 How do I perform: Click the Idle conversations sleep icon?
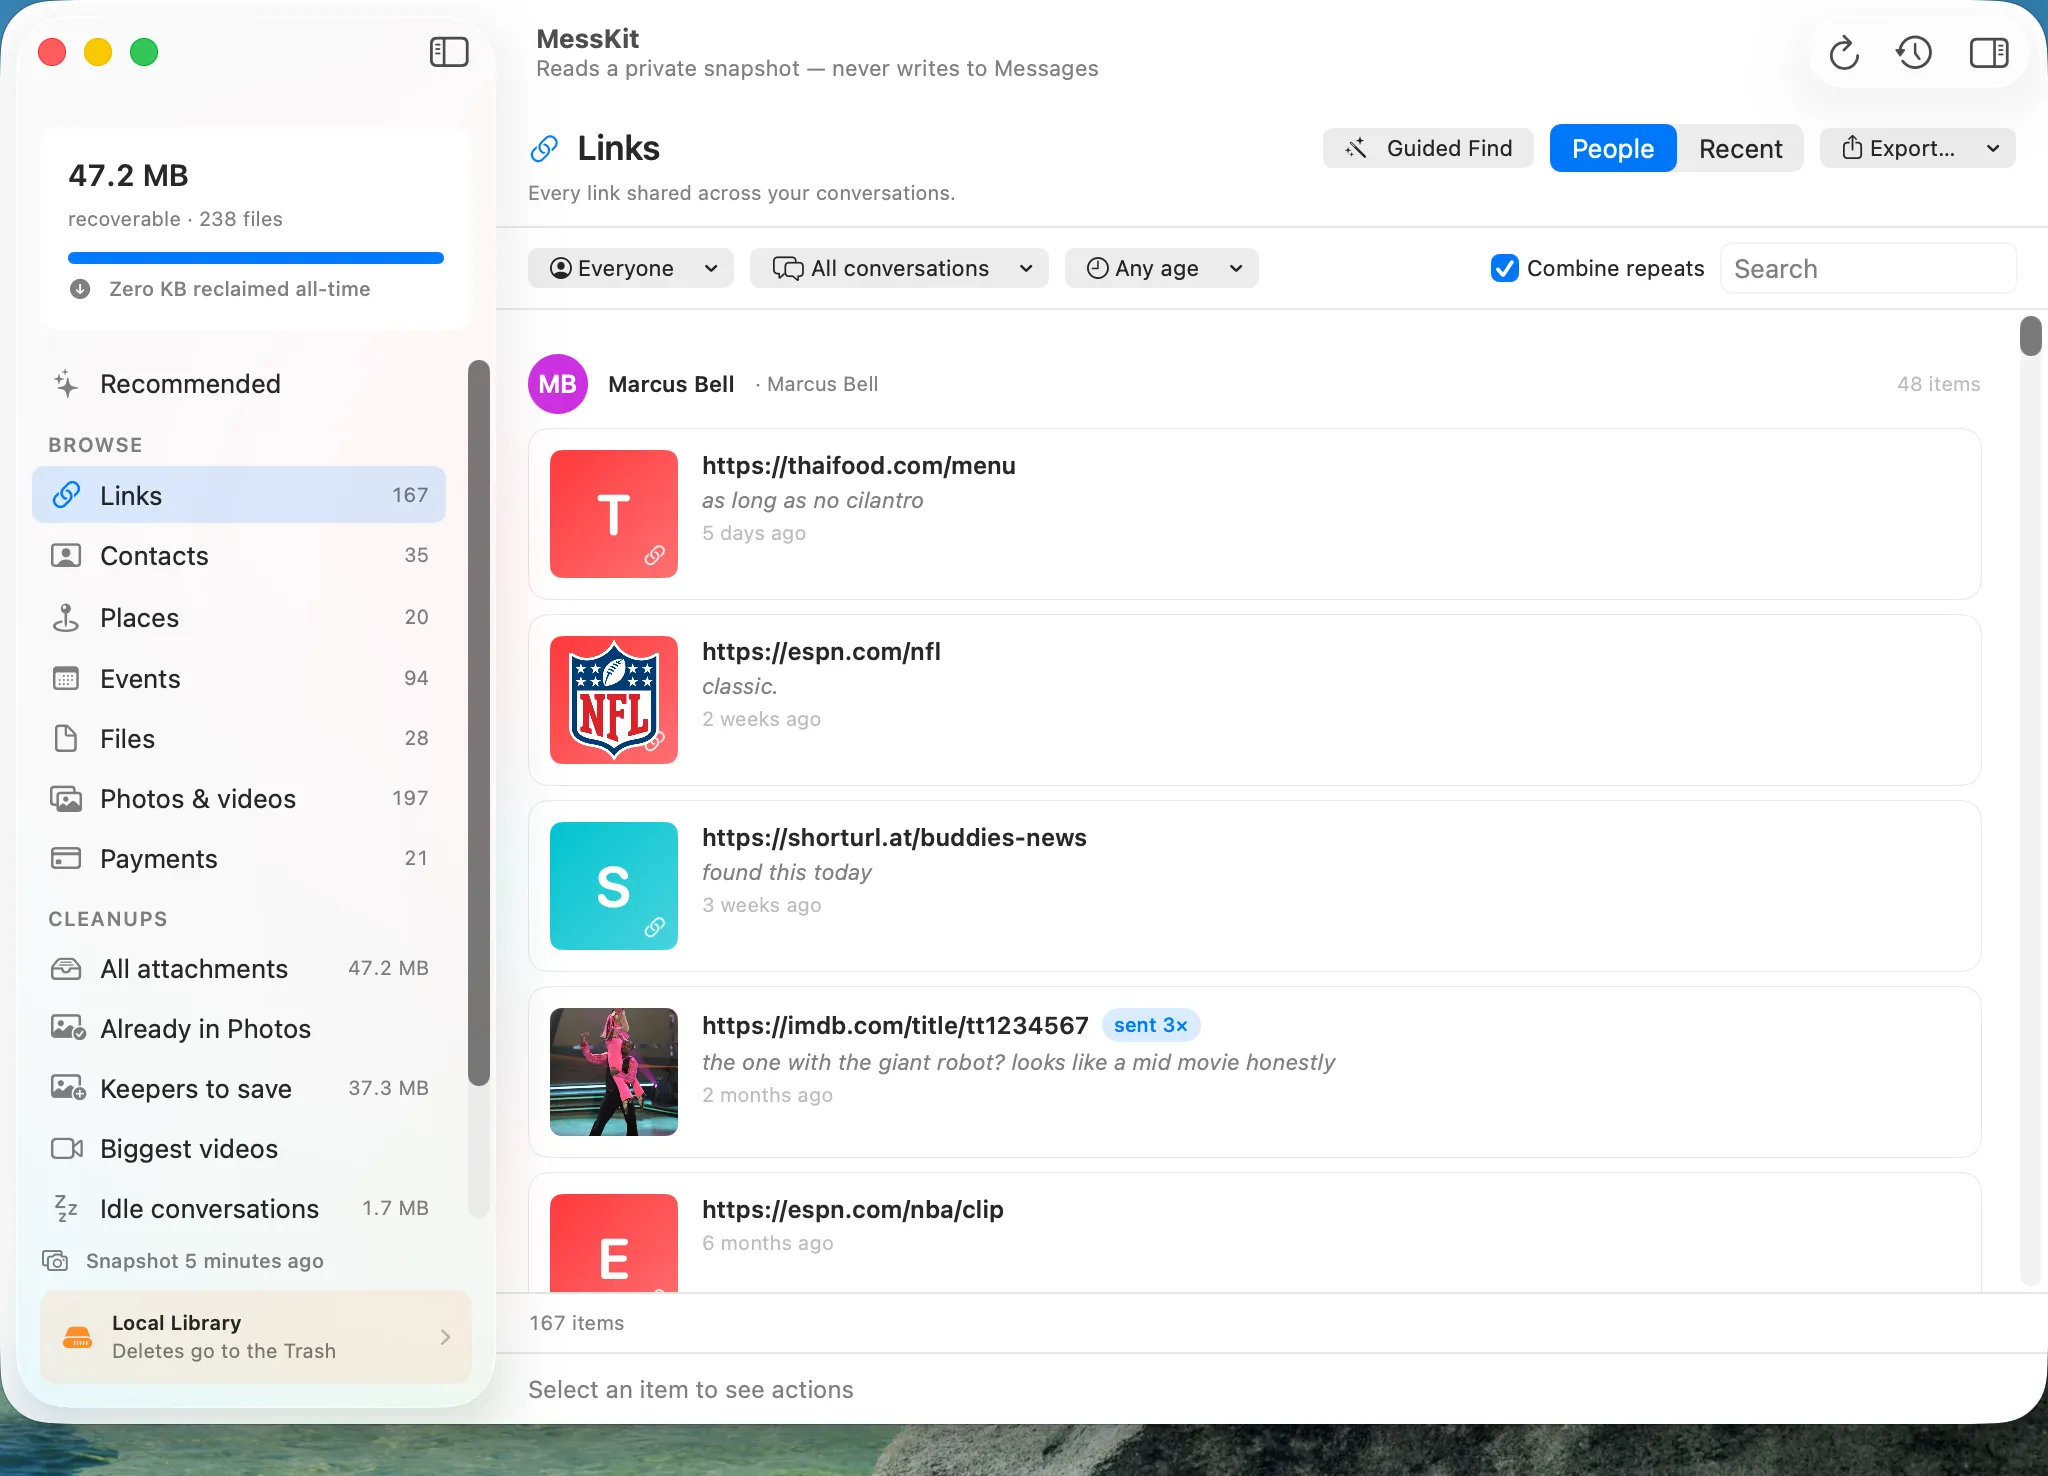tap(66, 1208)
